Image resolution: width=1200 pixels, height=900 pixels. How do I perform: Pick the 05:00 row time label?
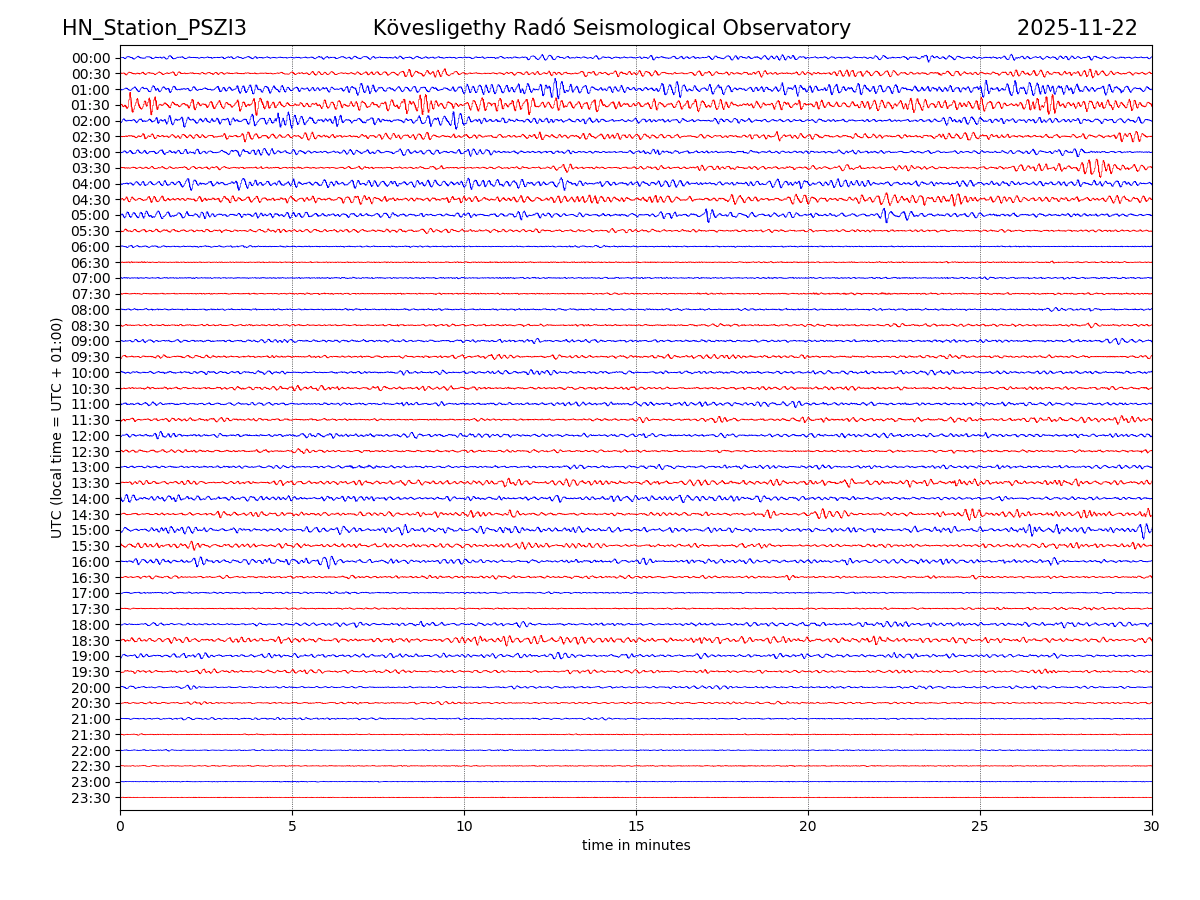pyautogui.click(x=91, y=215)
